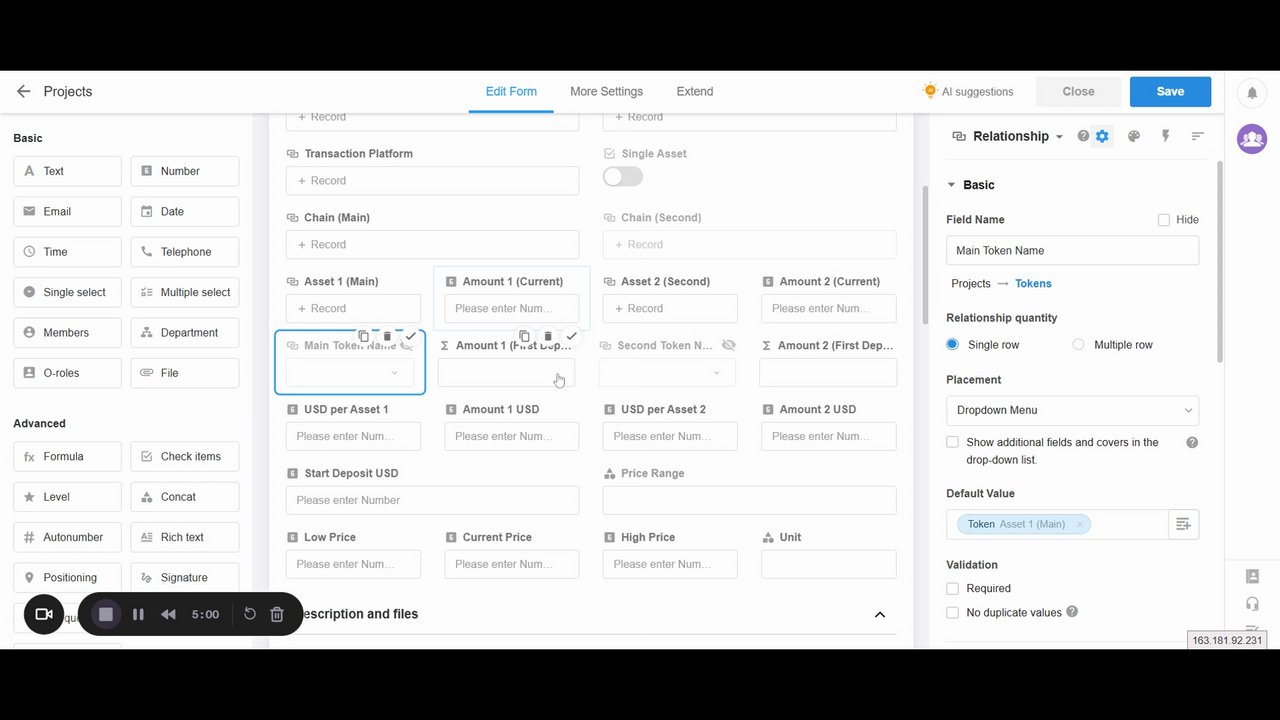This screenshot has height=720, width=1280.
Task: Duplicate the Main Token Name field
Action: tap(364, 337)
